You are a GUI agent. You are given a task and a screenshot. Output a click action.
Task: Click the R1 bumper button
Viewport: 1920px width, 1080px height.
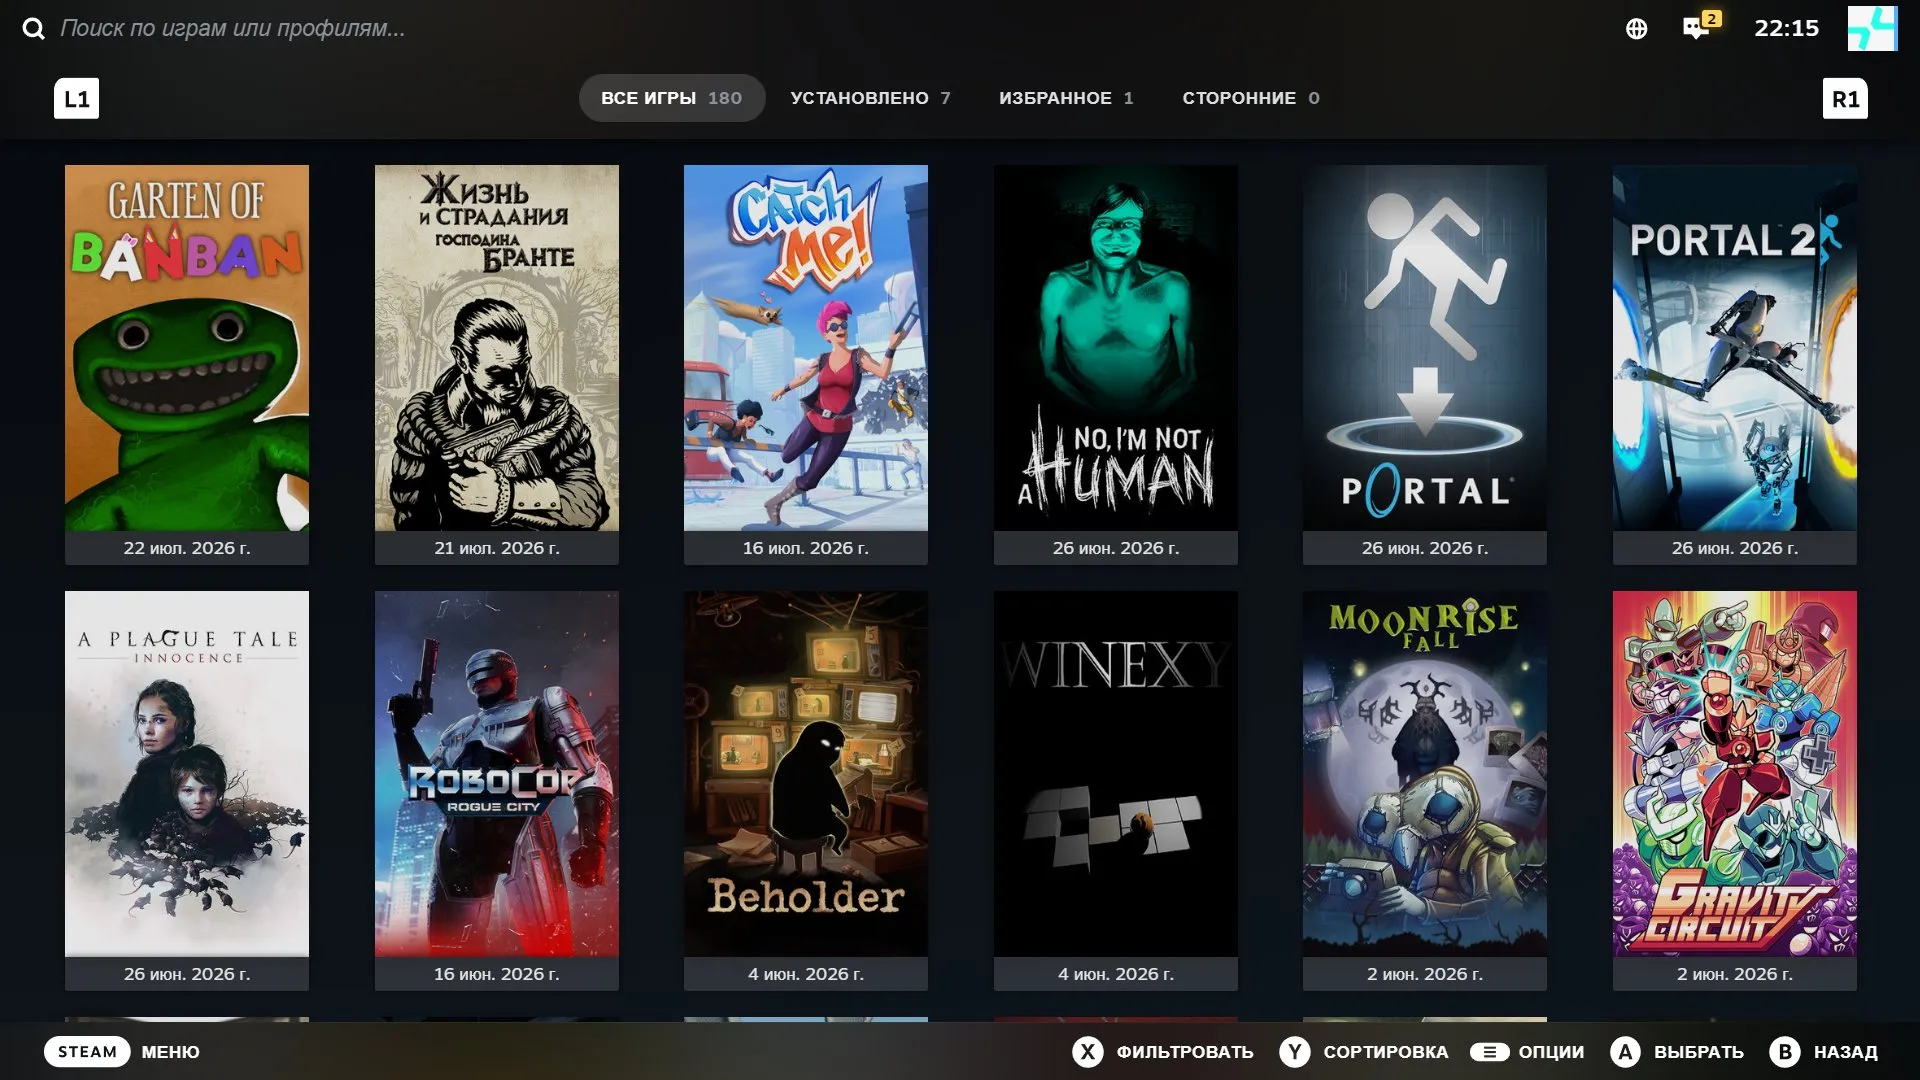[x=1845, y=98]
